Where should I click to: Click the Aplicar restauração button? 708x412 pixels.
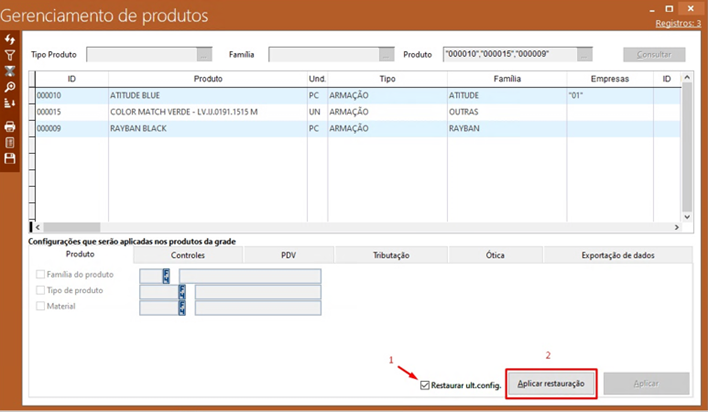552,384
